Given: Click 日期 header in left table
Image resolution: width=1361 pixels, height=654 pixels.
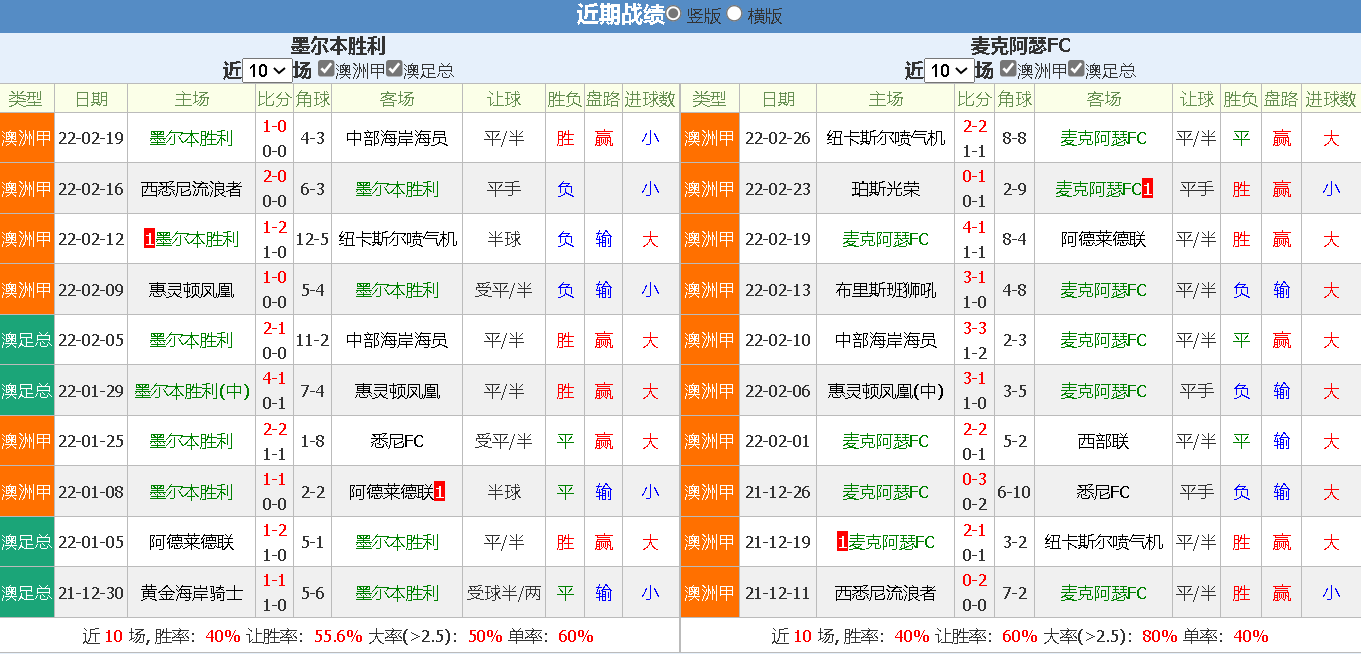Looking at the screenshot, I should [x=90, y=99].
